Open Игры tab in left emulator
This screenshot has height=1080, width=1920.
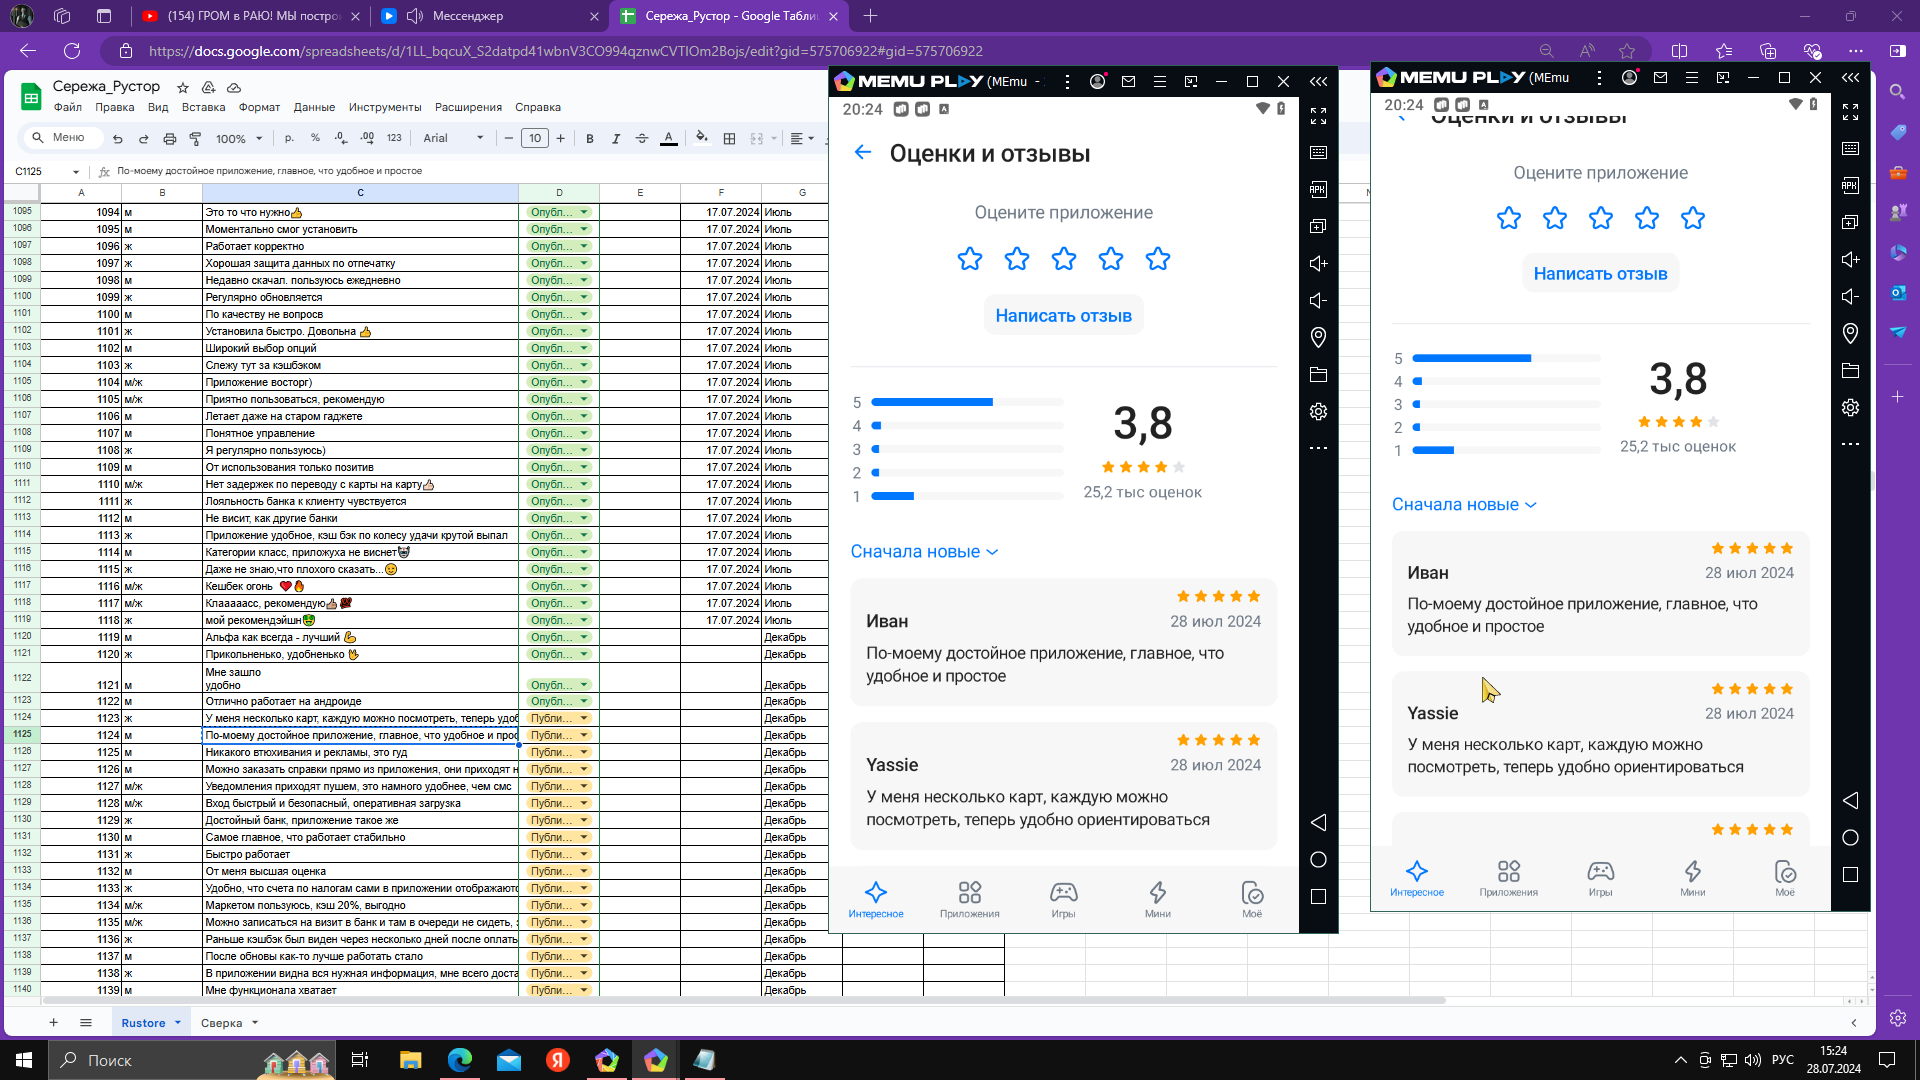tap(1063, 898)
